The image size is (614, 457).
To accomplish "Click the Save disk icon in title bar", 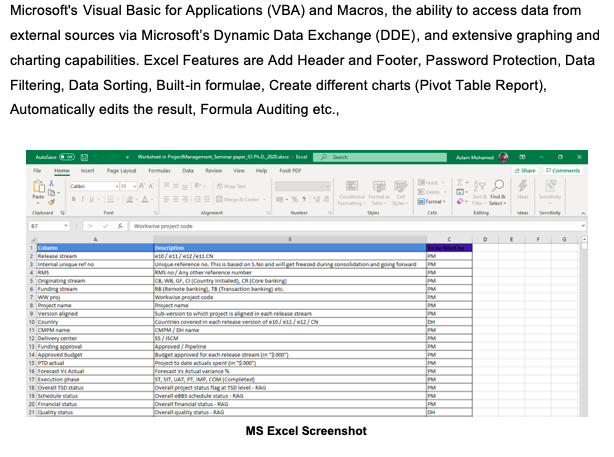I will pos(84,157).
